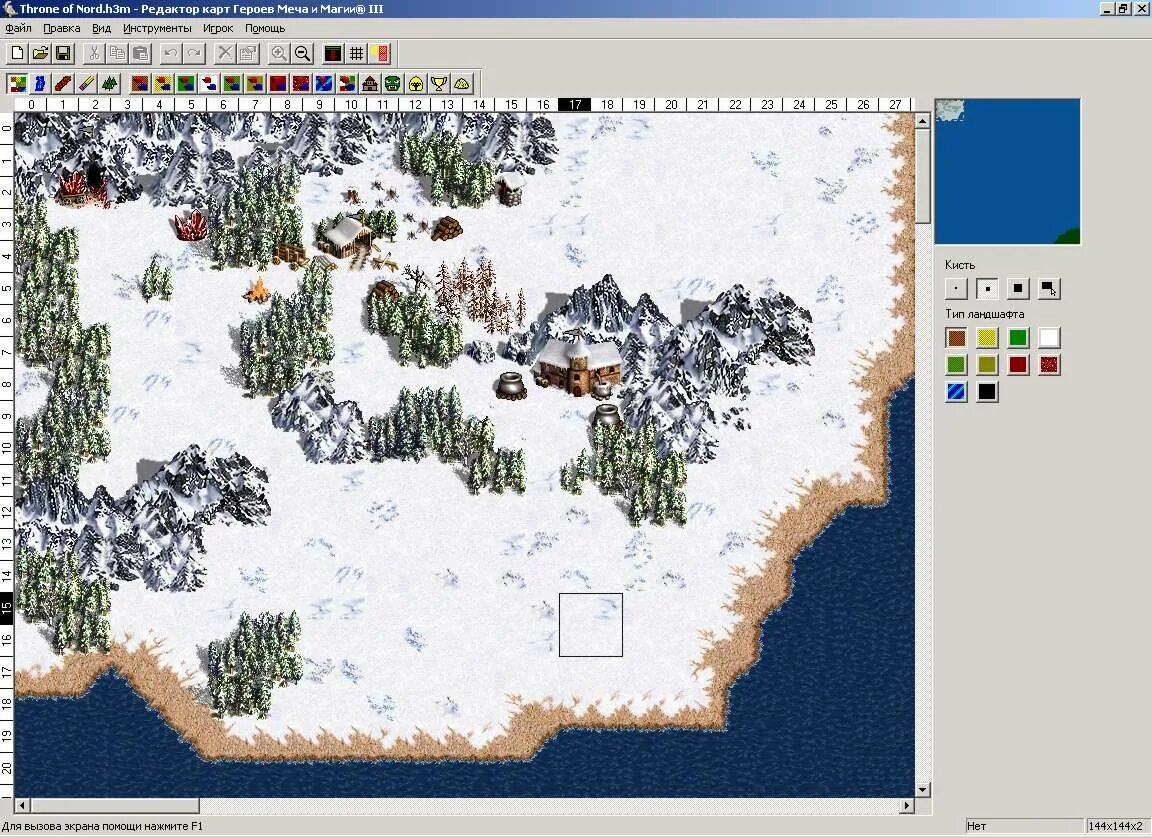This screenshot has width=1152, height=838.
Task: Open the Инструменты menu
Action: [x=157, y=28]
